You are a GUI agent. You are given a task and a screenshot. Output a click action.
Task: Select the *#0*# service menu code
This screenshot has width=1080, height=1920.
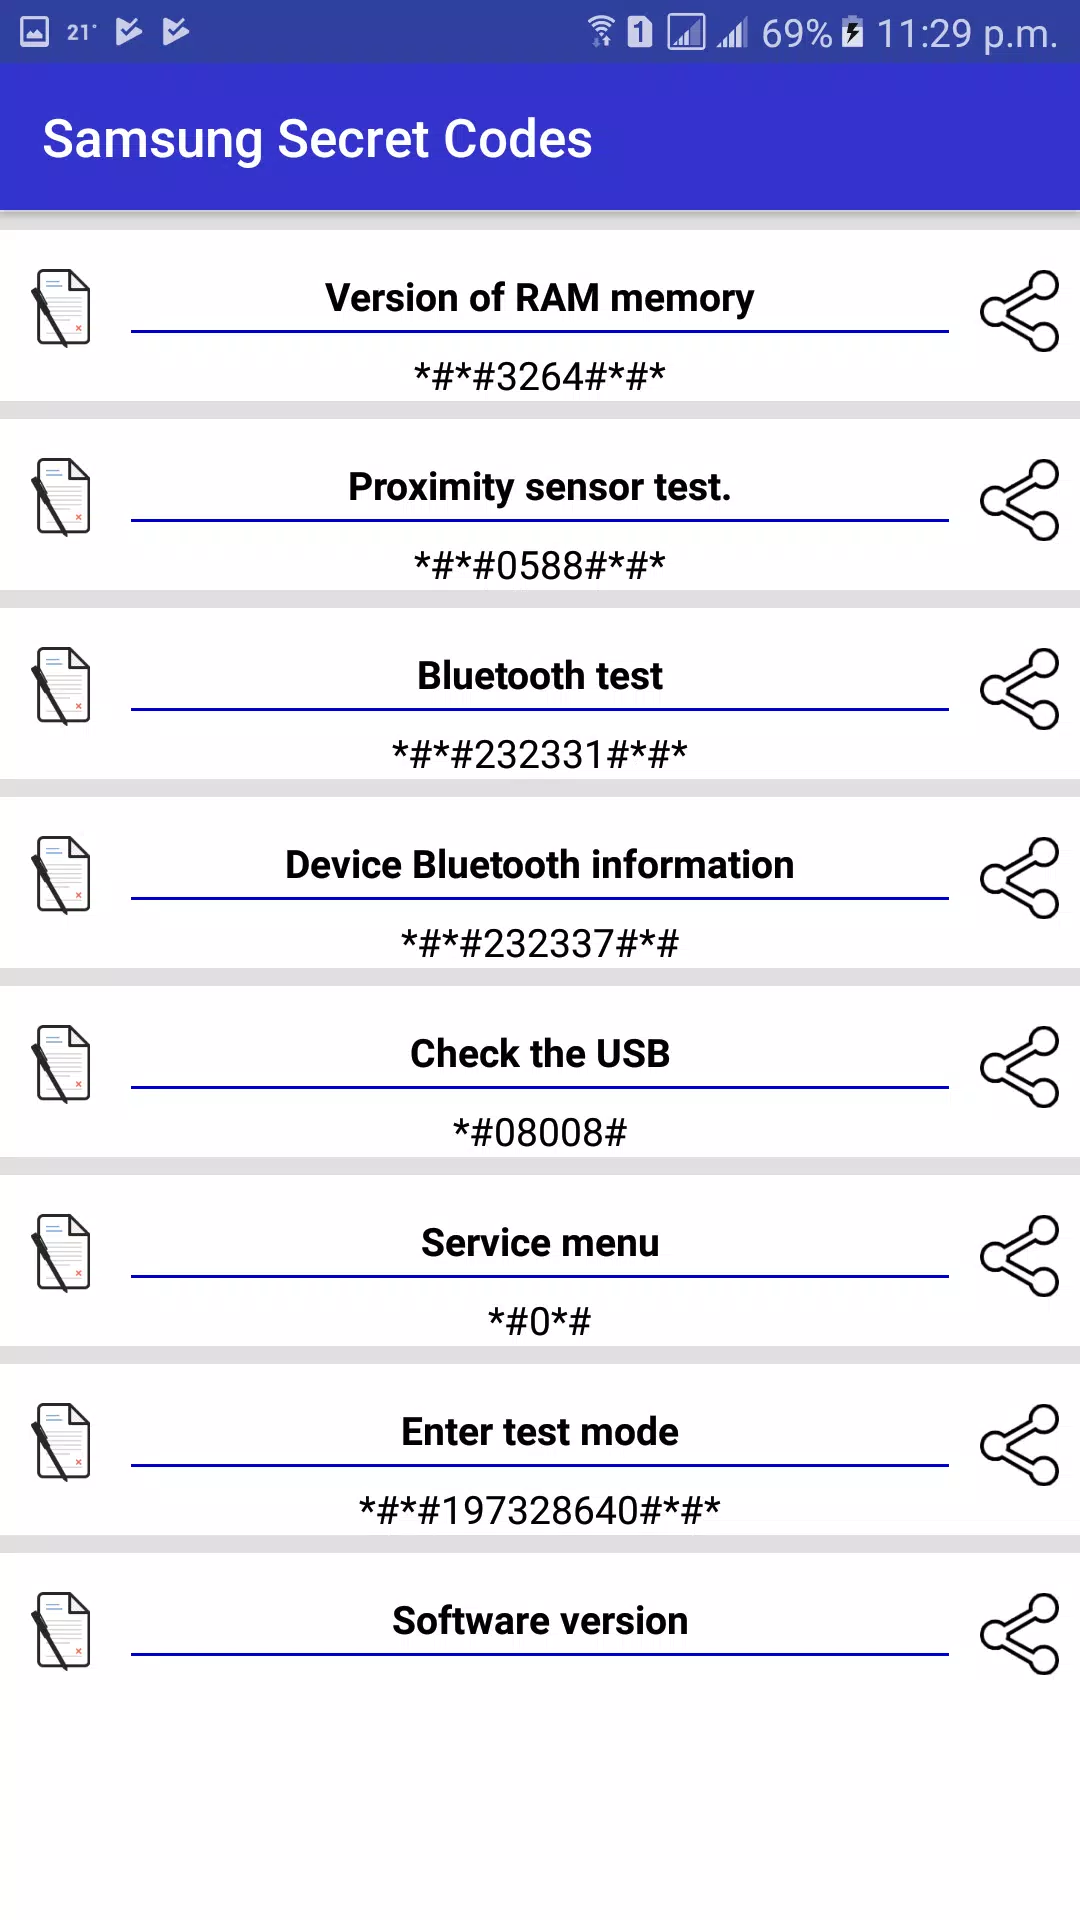click(x=540, y=1322)
